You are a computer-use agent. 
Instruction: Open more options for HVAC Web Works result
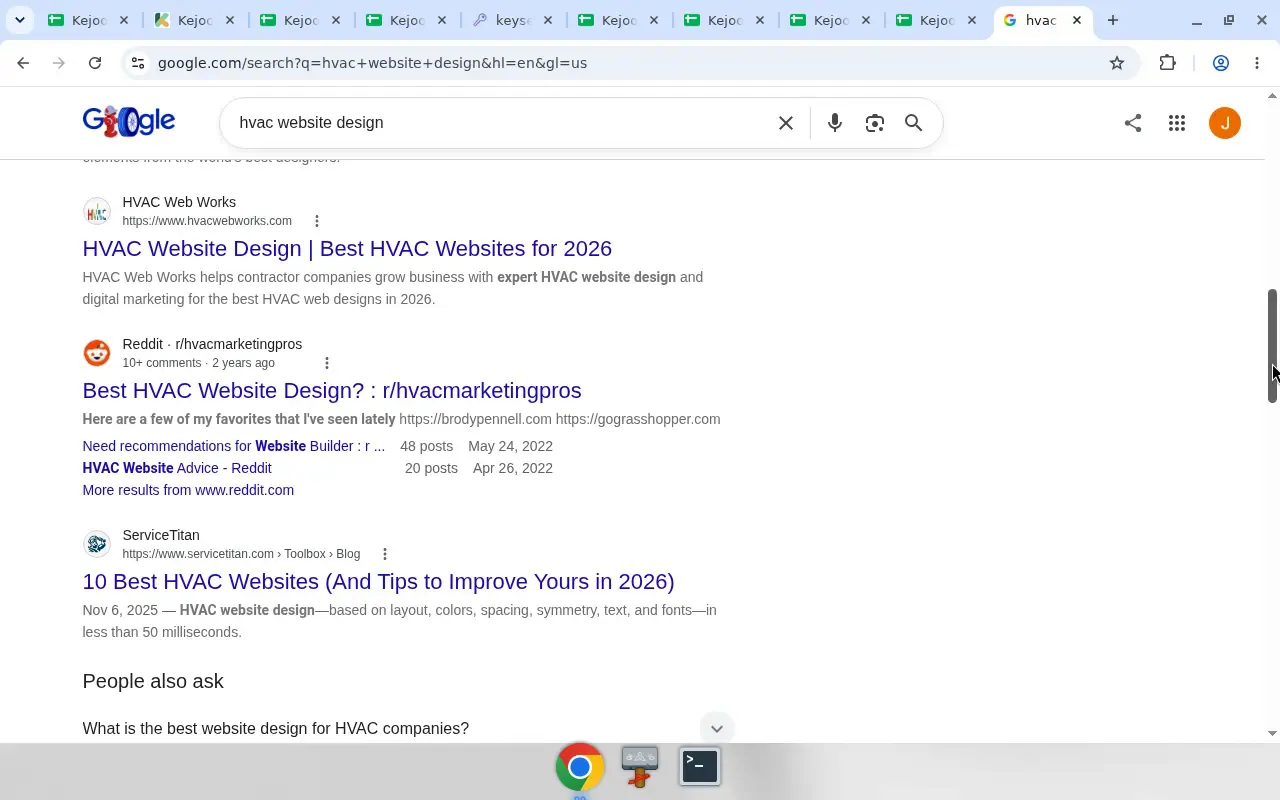pos(317,221)
